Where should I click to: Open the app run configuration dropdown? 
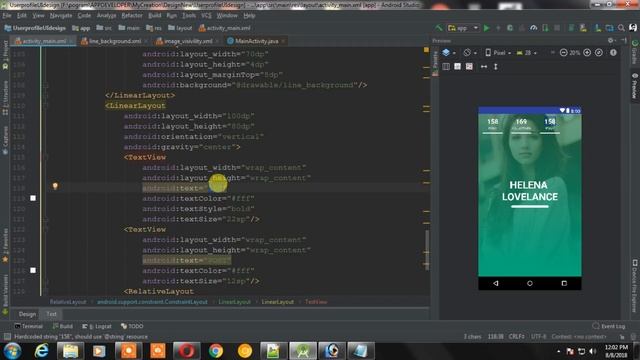[463, 28]
